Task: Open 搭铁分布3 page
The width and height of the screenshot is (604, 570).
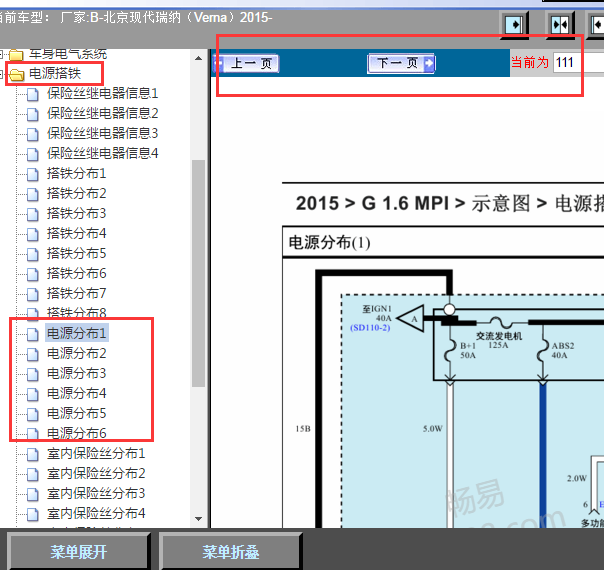Action: [x=76, y=213]
